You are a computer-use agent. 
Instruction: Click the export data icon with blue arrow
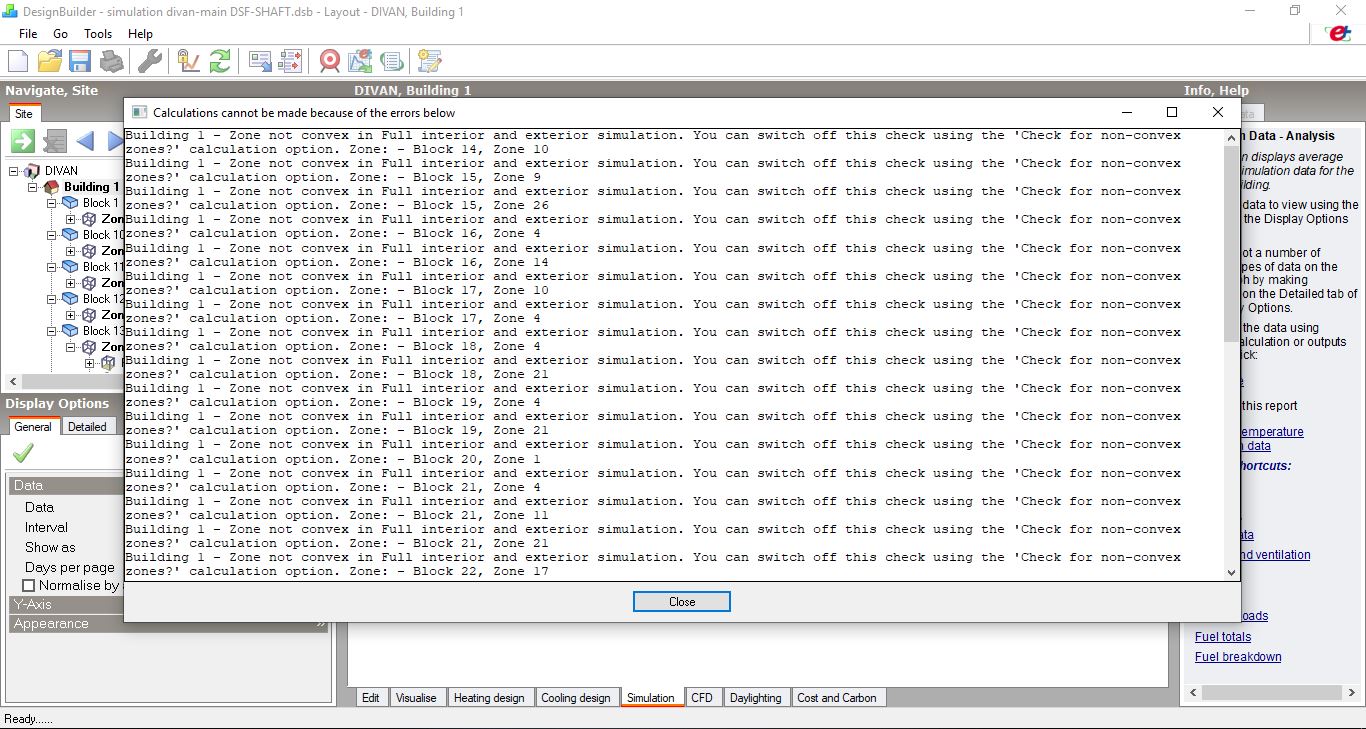coord(261,61)
